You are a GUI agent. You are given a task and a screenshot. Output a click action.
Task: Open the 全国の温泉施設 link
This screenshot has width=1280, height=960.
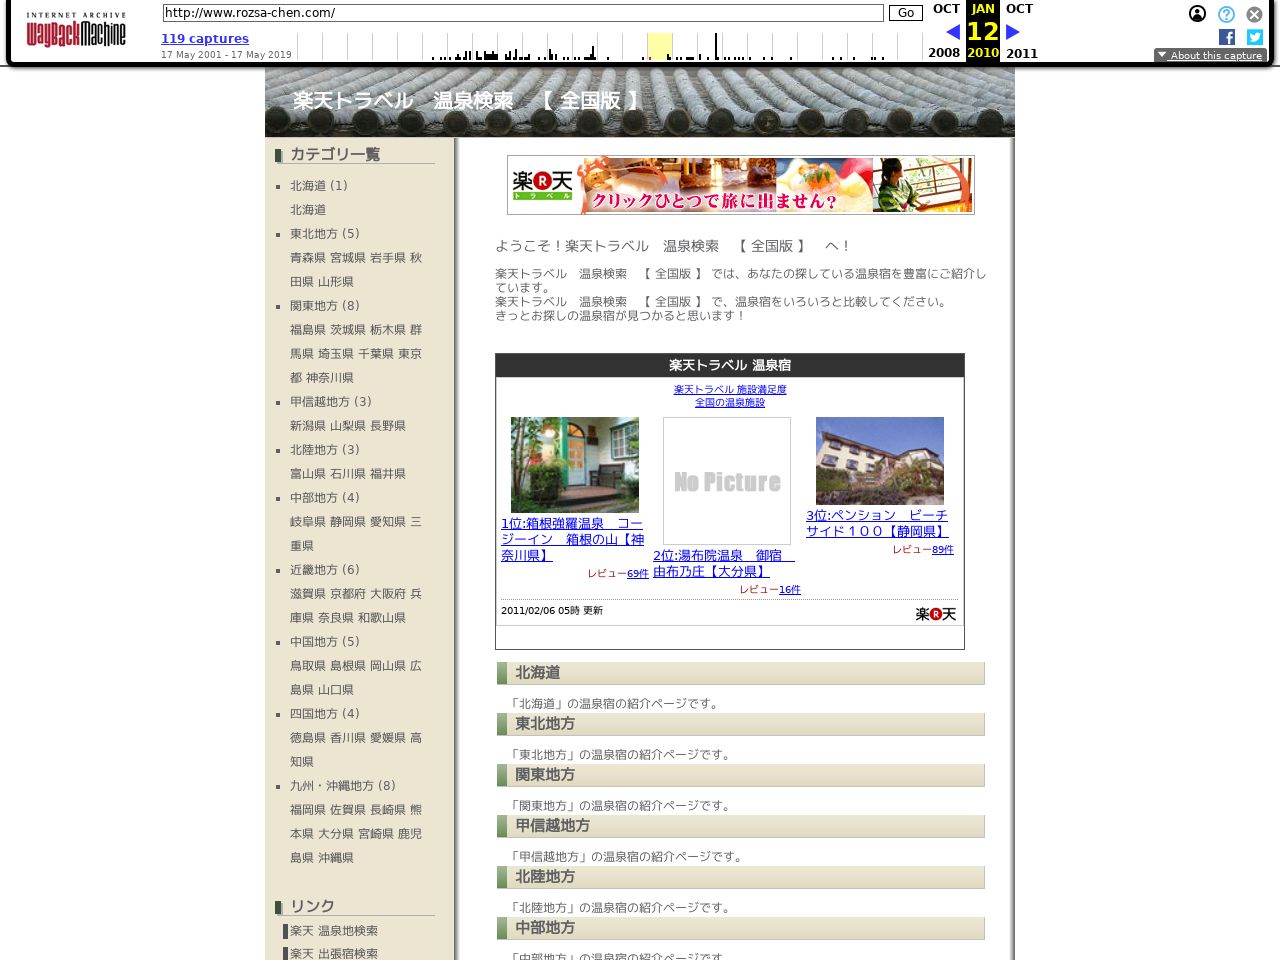pyautogui.click(x=729, y=402)
